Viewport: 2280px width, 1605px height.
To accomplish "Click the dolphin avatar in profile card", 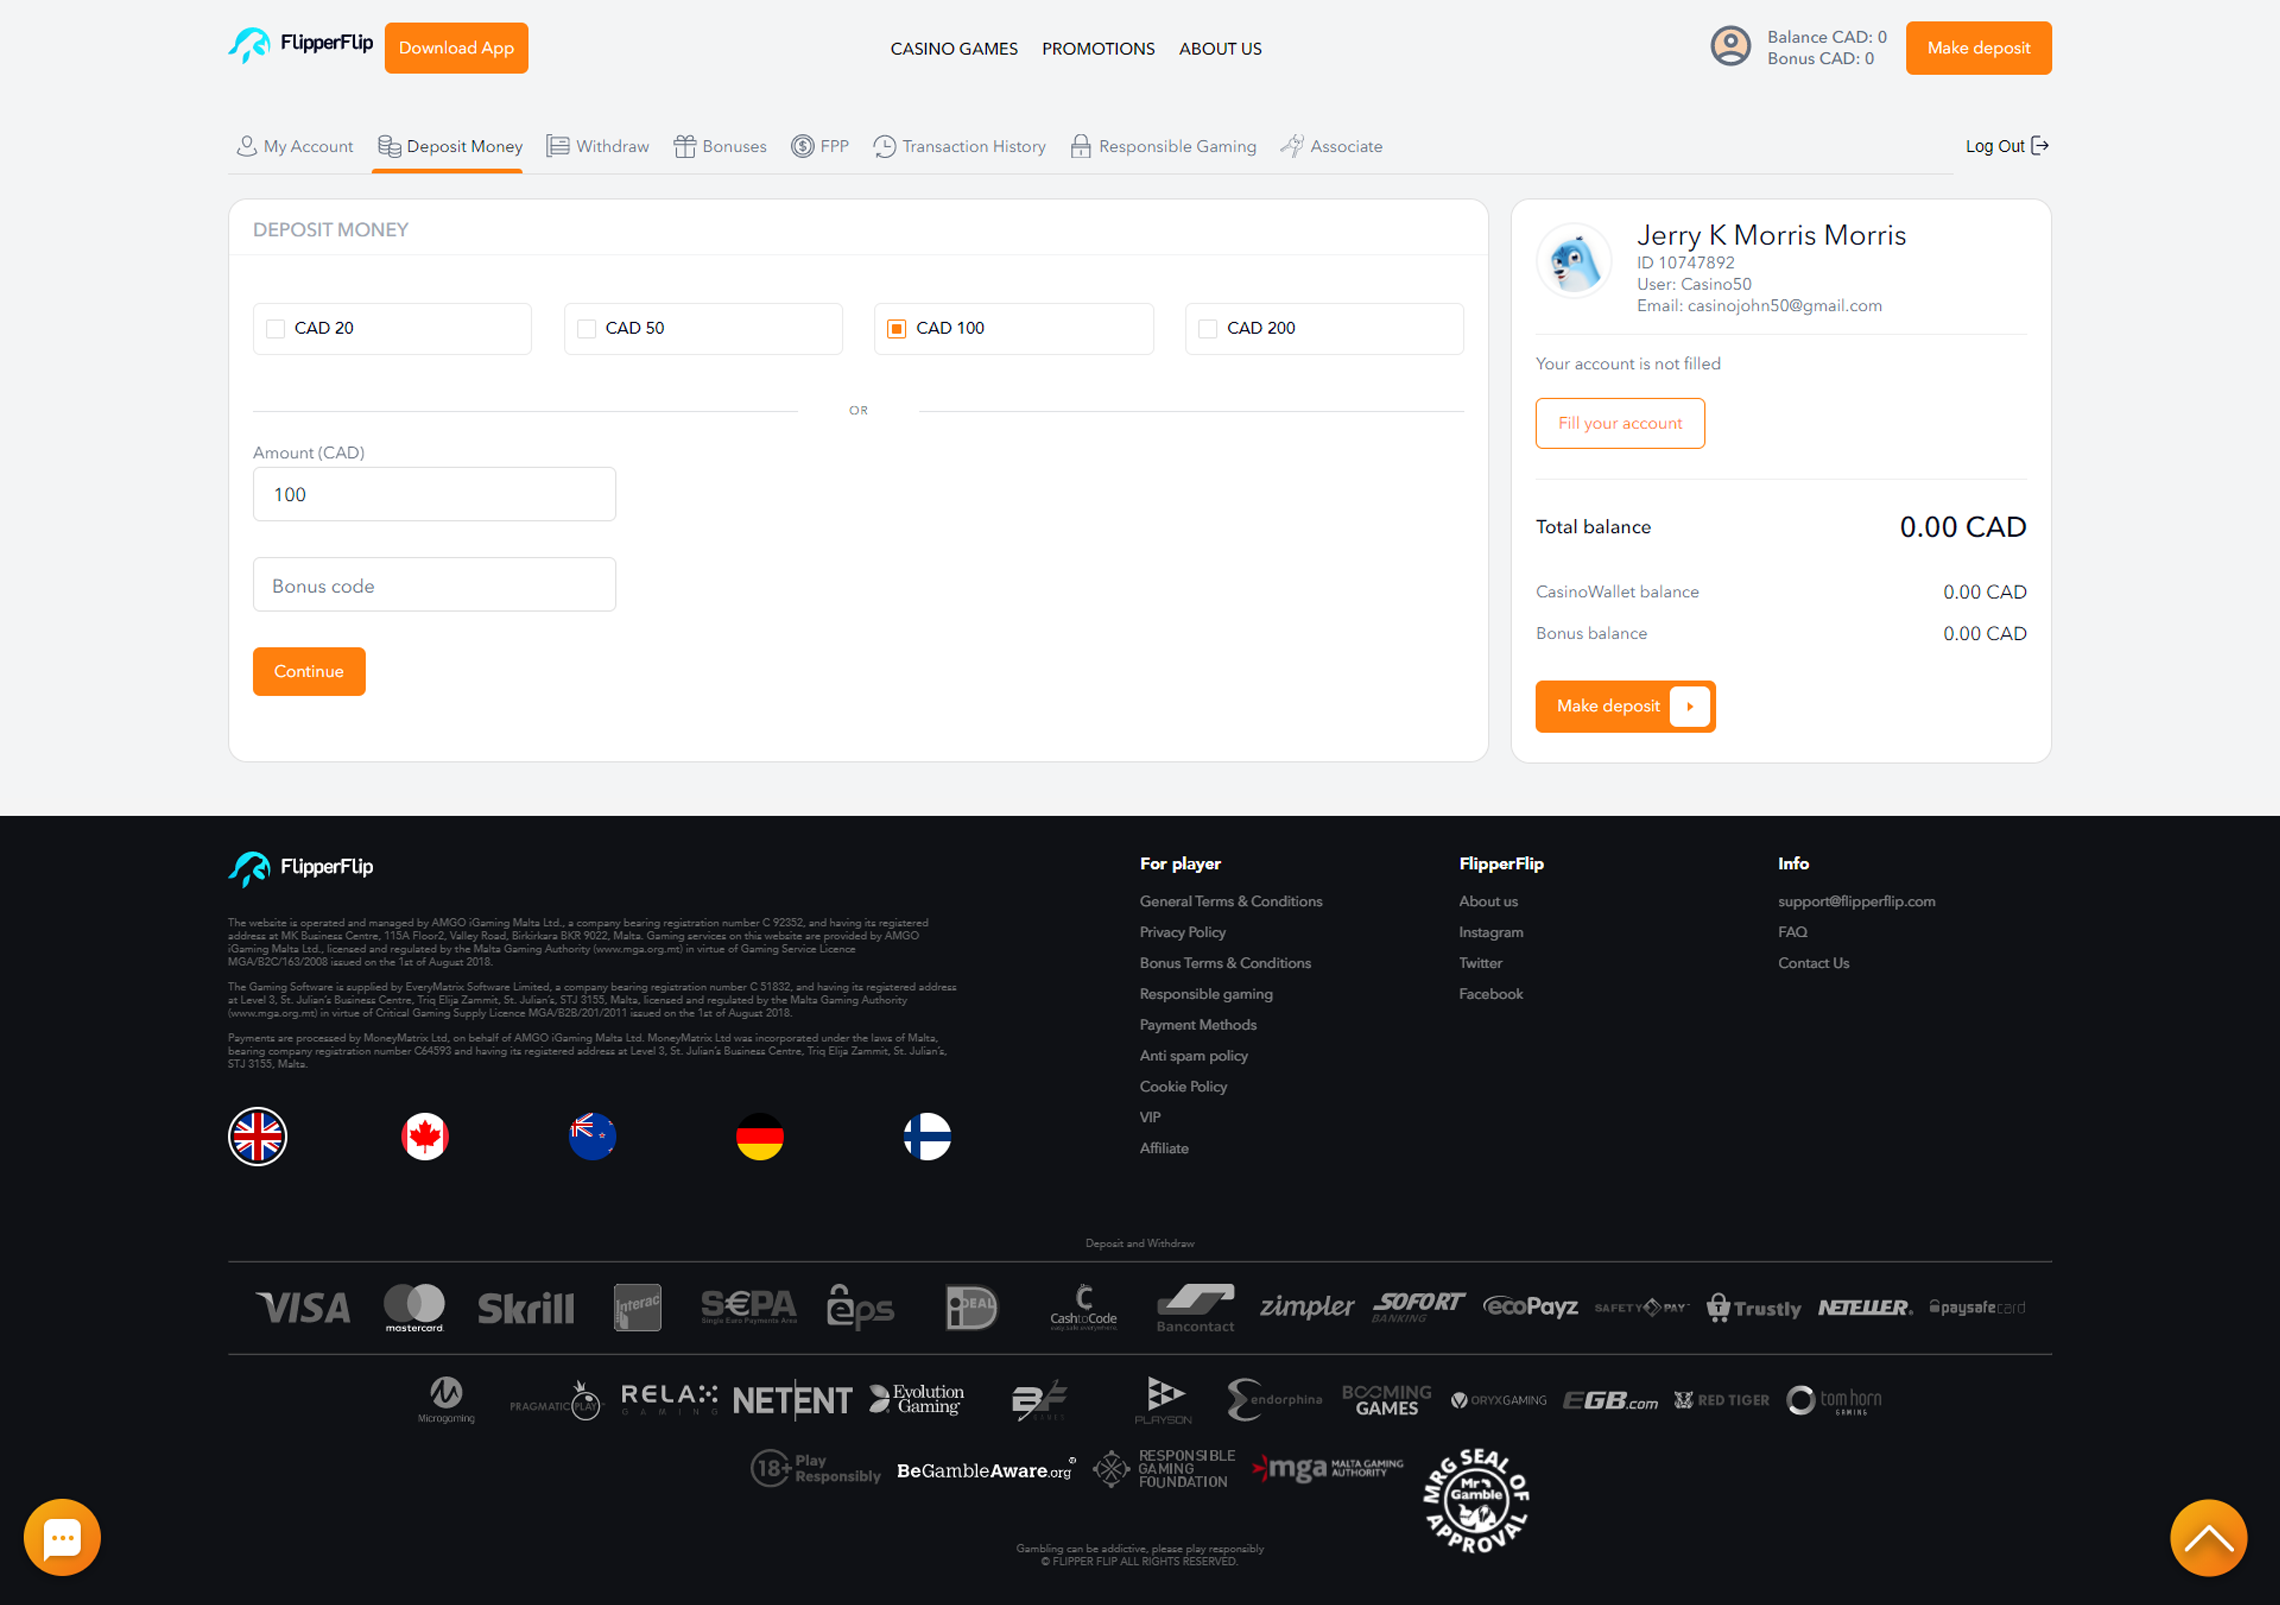I will [1574, 262].
